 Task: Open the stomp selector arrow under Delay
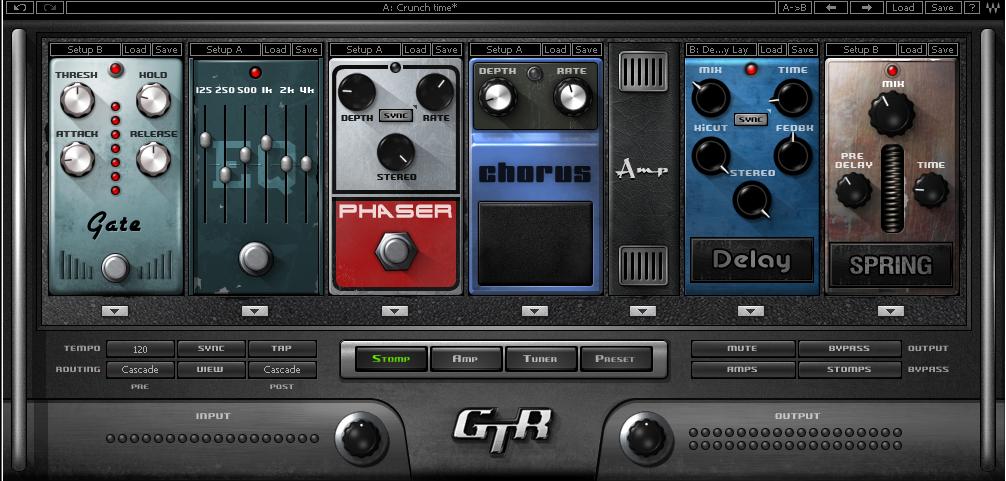(x=751, y=311)
